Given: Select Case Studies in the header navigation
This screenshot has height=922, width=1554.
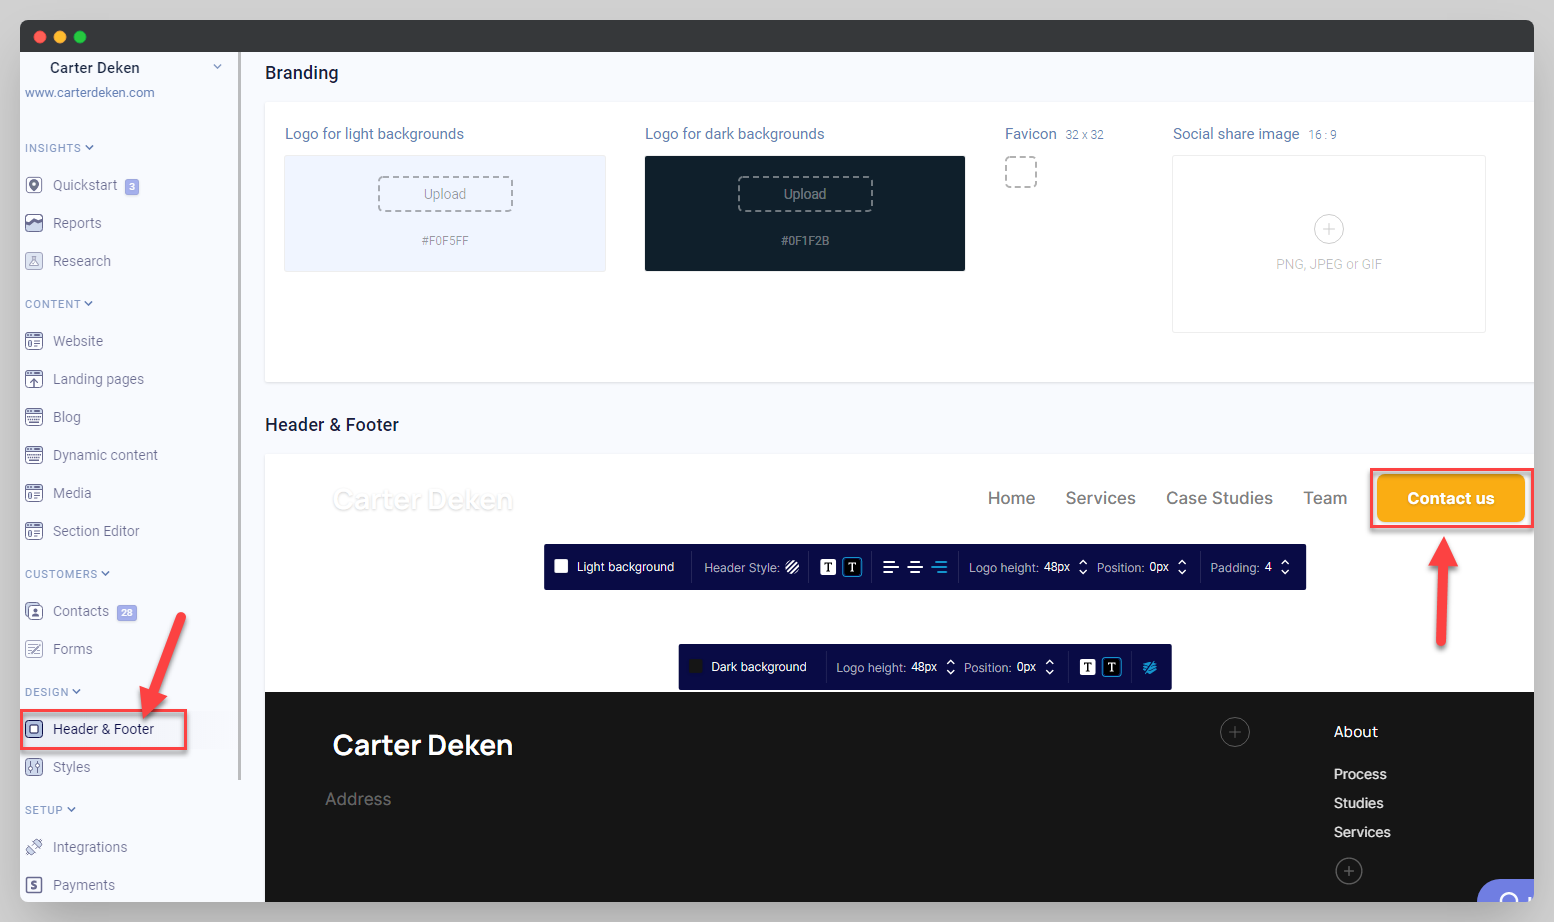Looking at the screenshot, I should point(1219,497).
